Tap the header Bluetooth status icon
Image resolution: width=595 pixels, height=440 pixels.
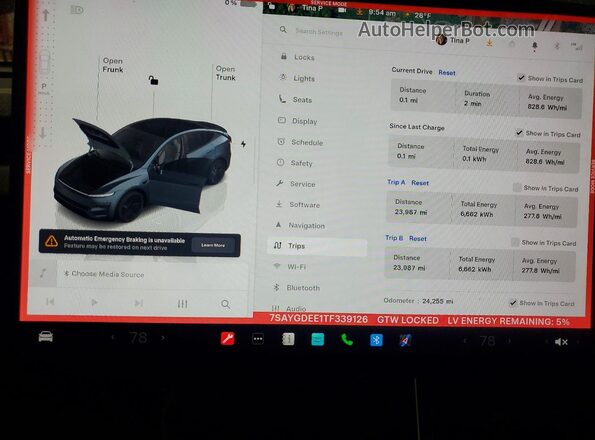click(x=557, y=46)
